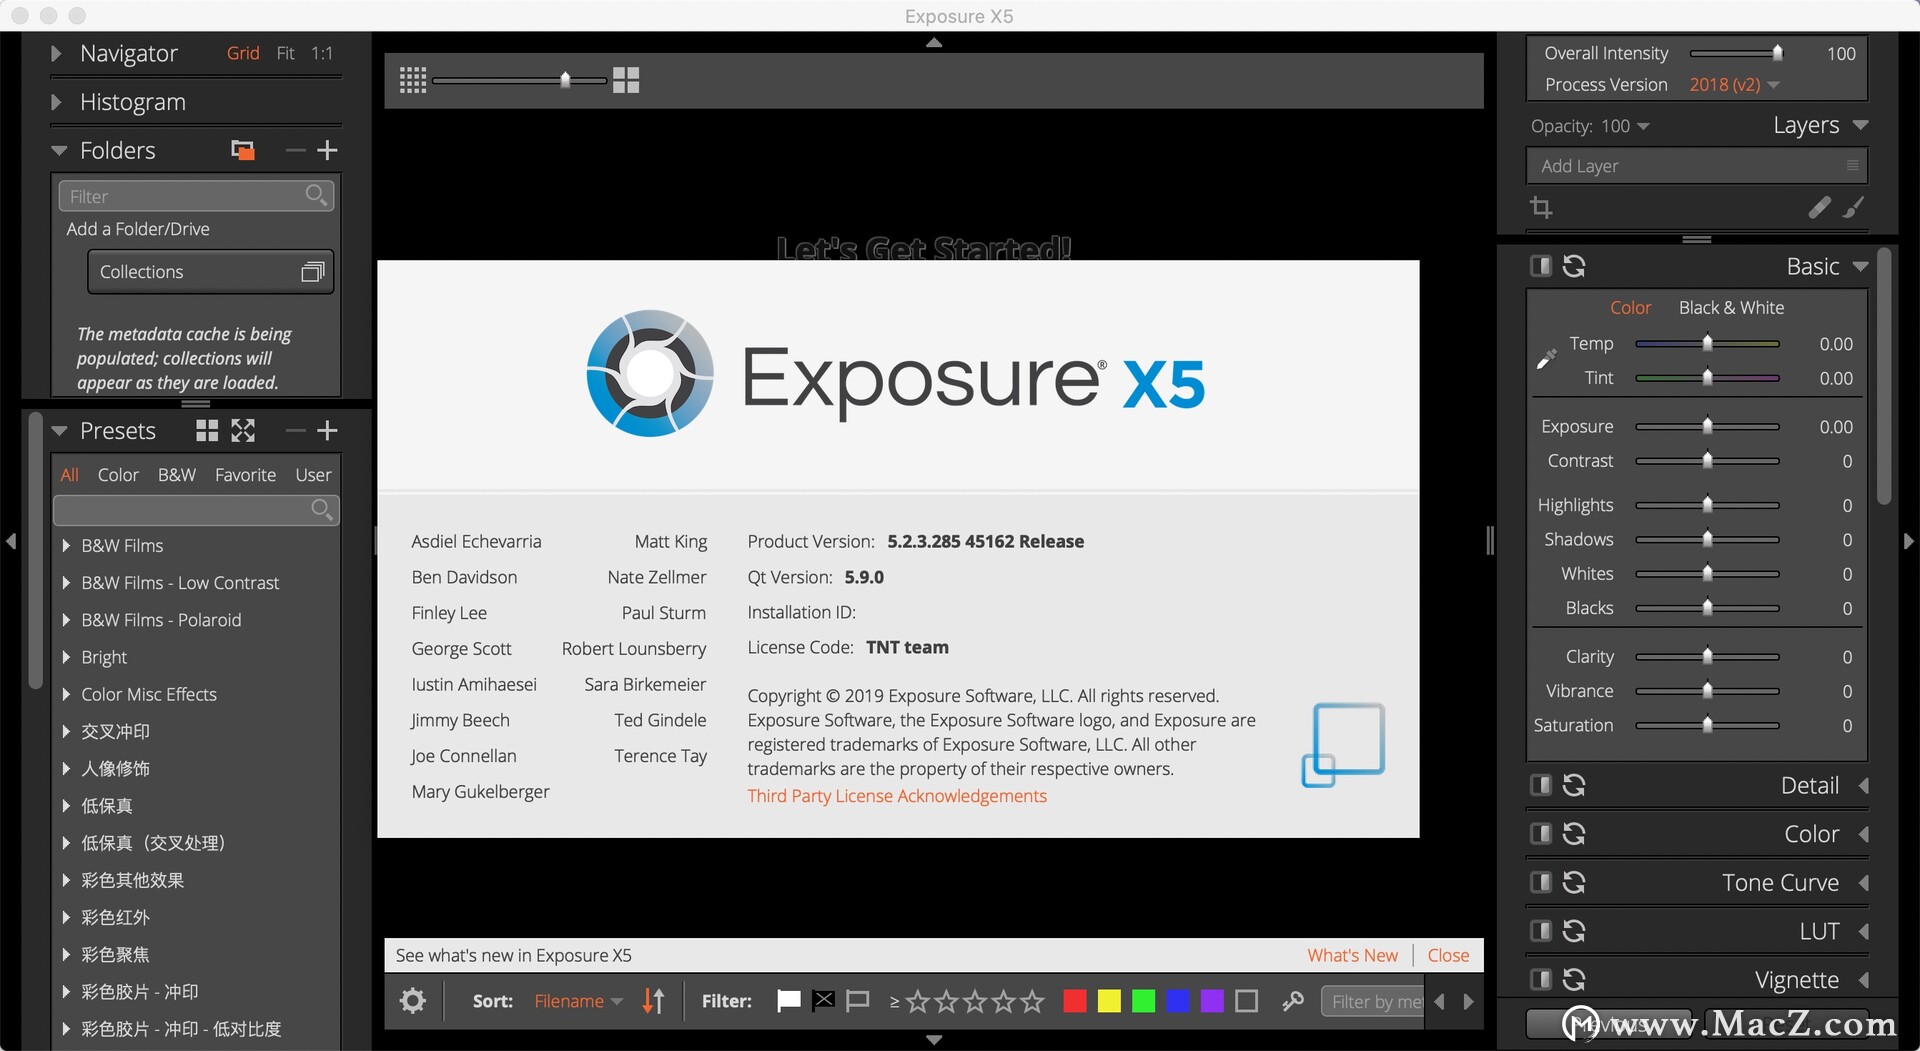Toggle Detail panel on/off switch
Viewport: 1920px width, 1051px height.
[x=1541, y=785]
